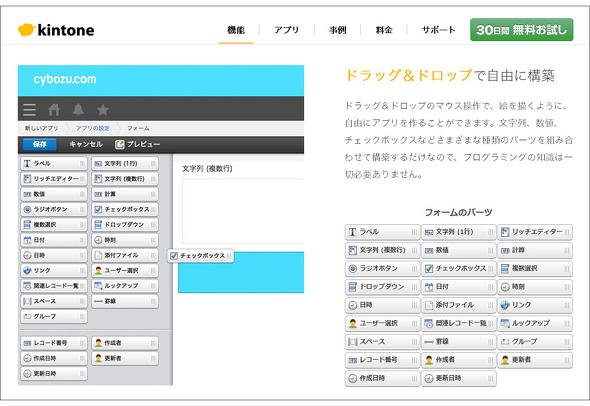This screenshot has height=406, width=590.
Task: Pick ドロップダウン in the editor's left palette
Action: [125, 225]
